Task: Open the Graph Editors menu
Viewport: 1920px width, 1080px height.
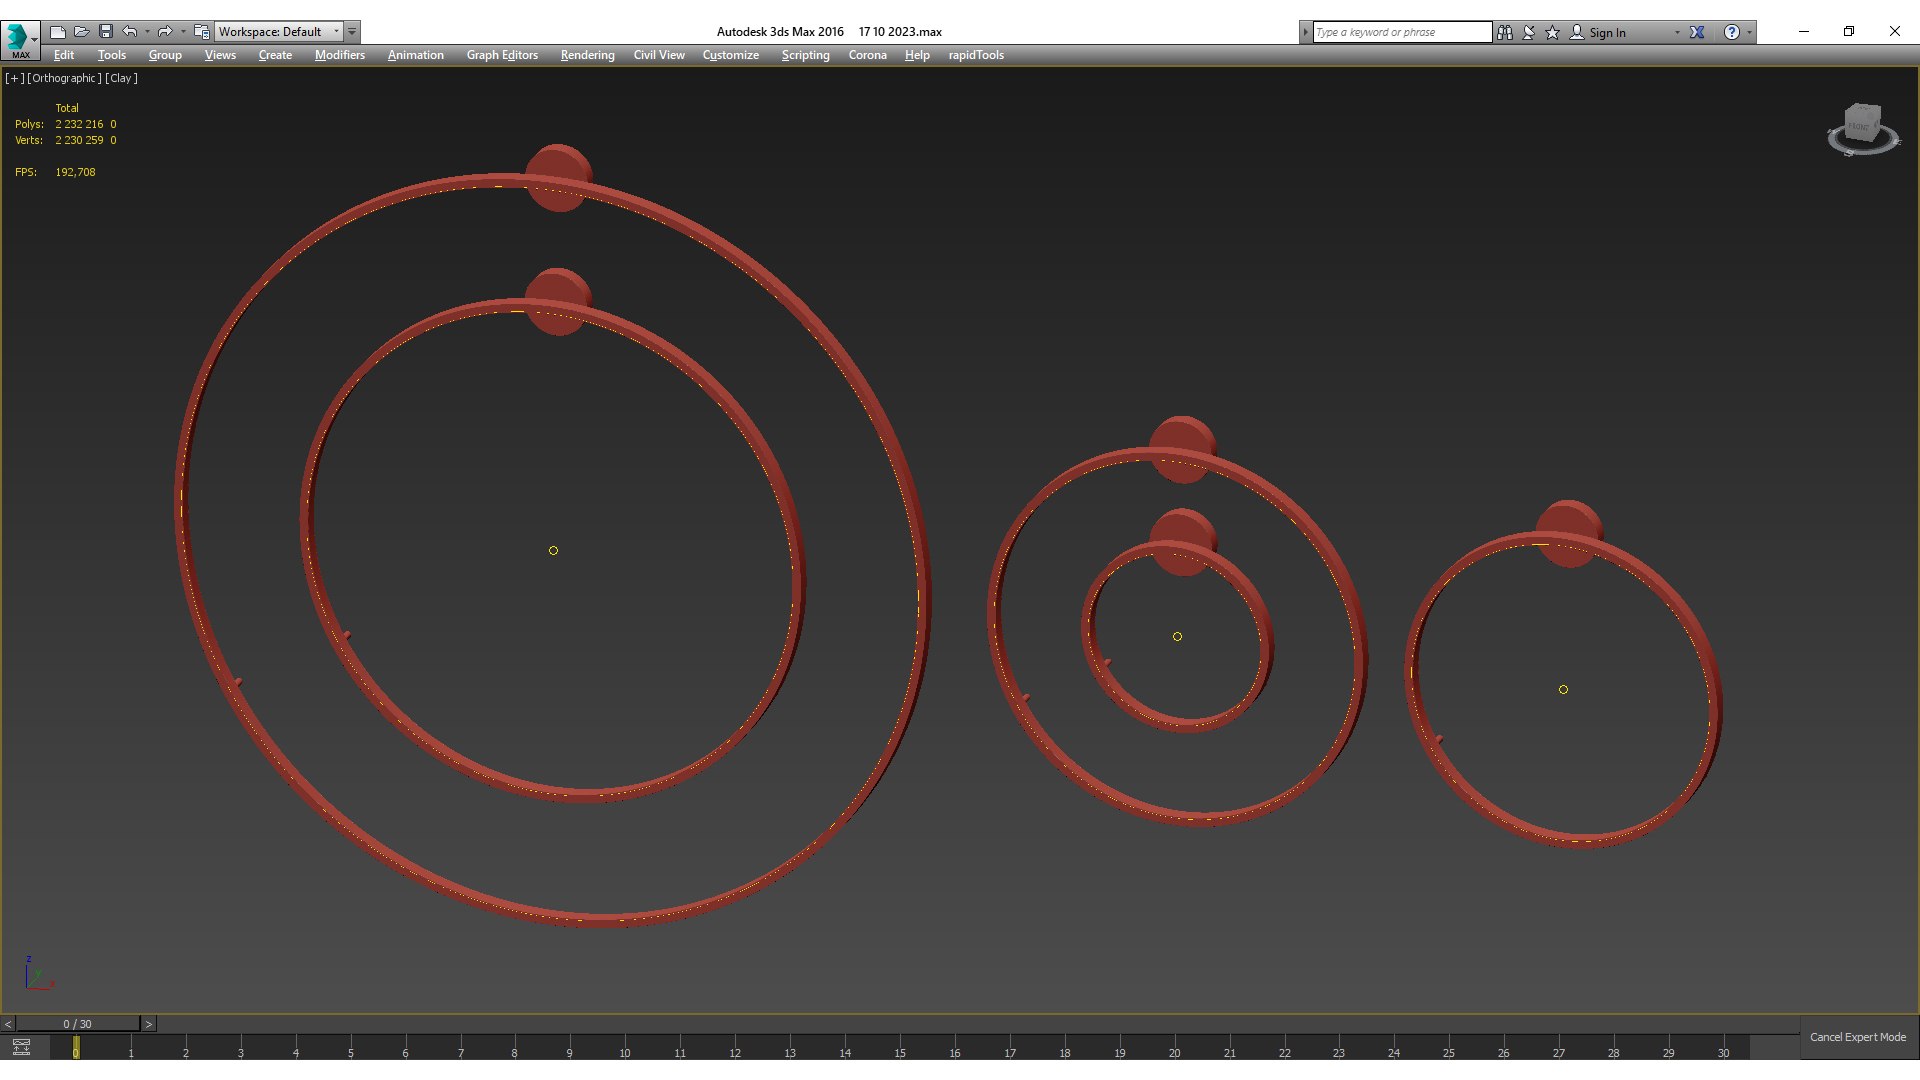Action: click(x=502, y=55)
